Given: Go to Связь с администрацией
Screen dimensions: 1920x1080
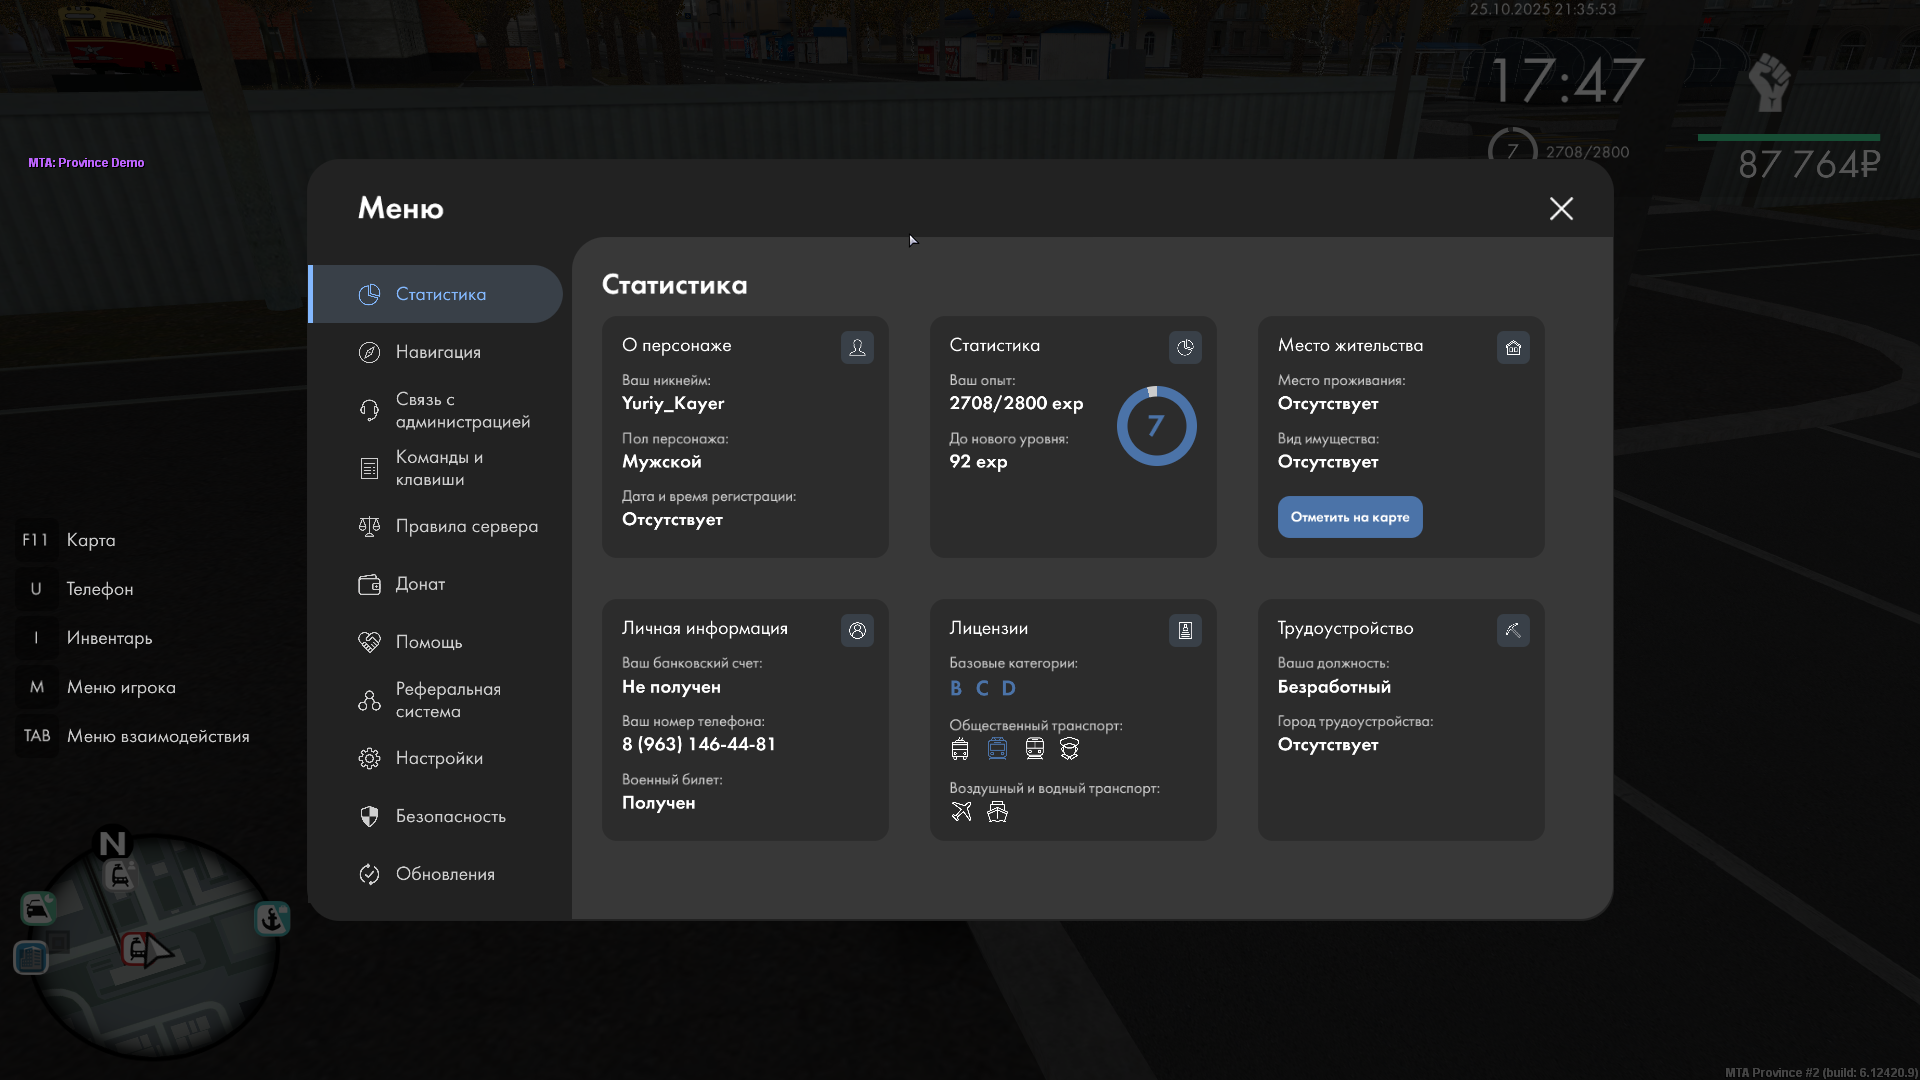Looking at the screenshot, I should click(x=462, y=410).
